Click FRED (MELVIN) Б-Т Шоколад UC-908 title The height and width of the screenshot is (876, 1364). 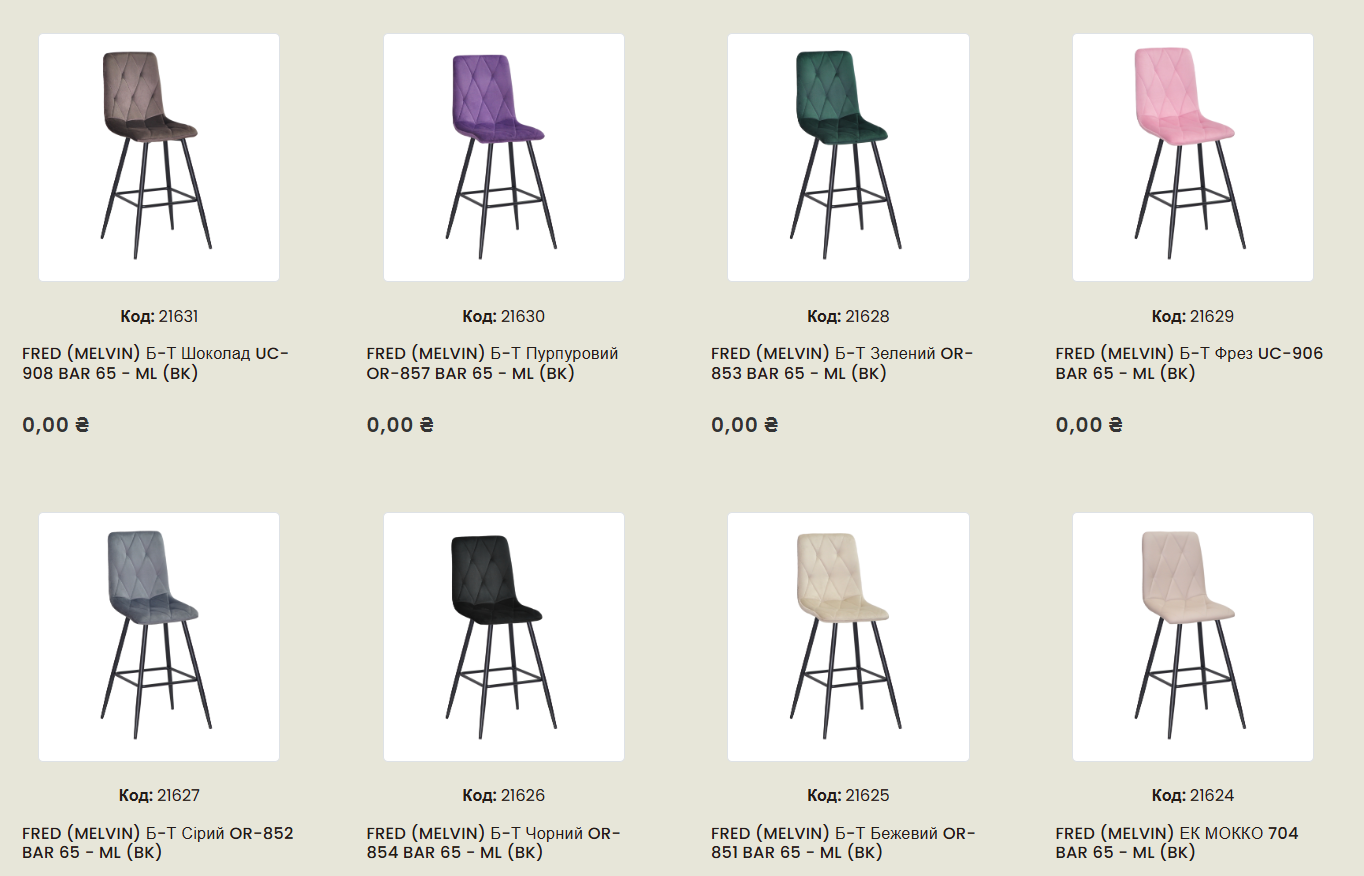pyautogui.click(x=156, y=363)
